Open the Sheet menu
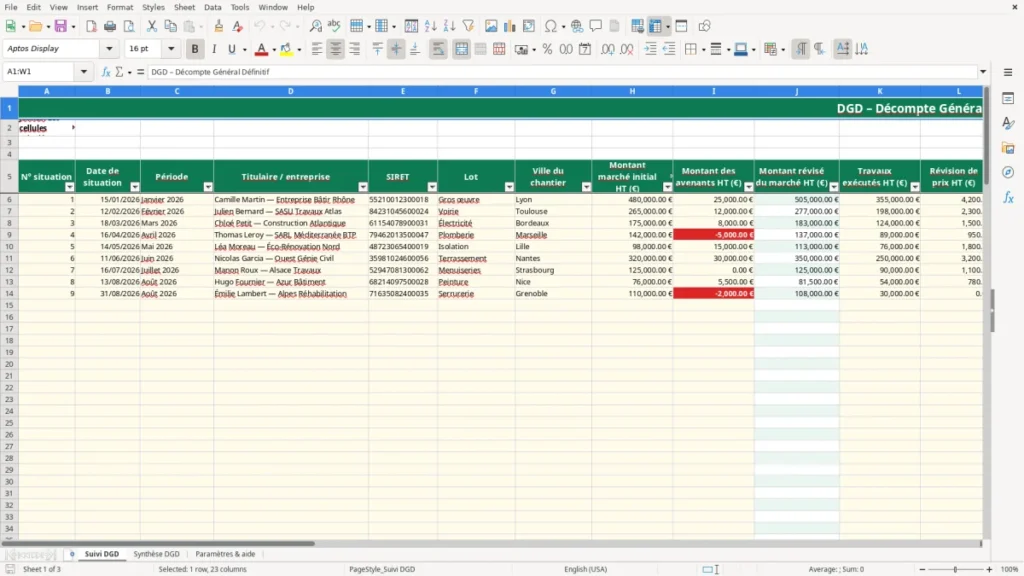The height and width of the screenshot is (576, 1024). pyautogui.click(x=184, y=7)
